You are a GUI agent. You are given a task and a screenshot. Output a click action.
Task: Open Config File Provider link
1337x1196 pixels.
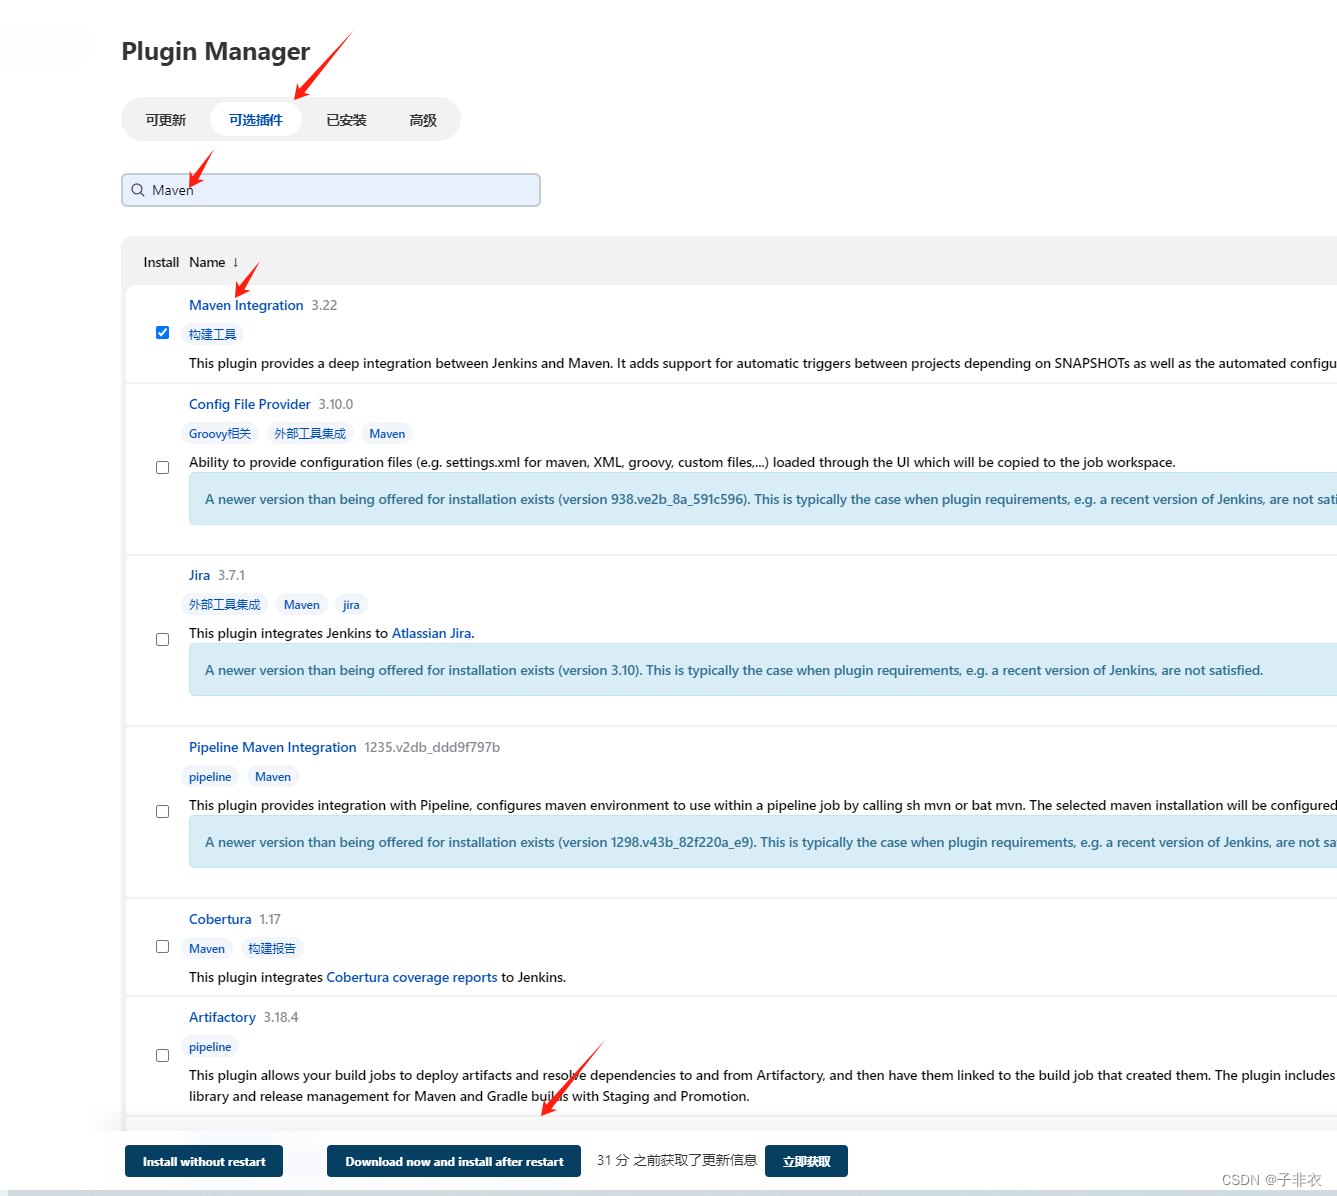tap(250, 404)
